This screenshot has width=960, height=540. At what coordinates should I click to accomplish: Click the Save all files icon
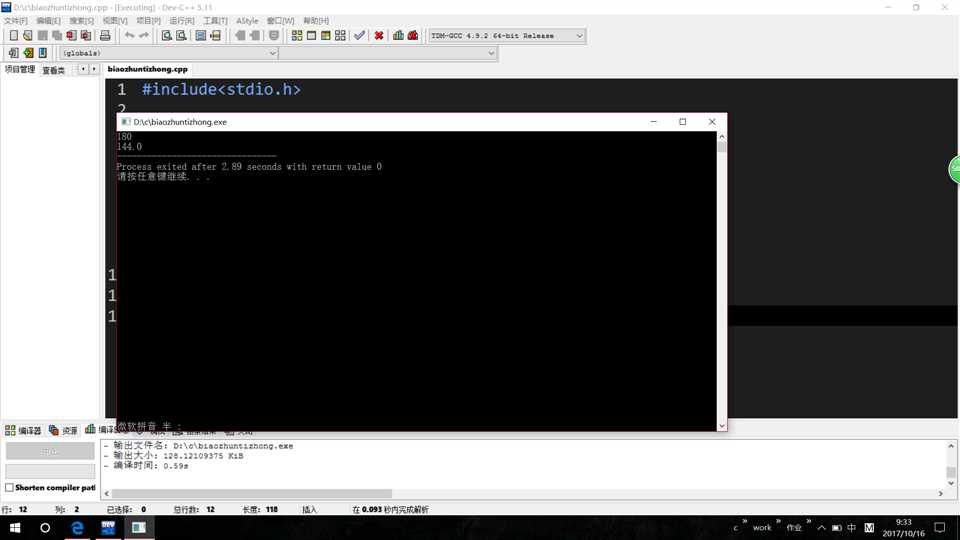coord(57,36)
